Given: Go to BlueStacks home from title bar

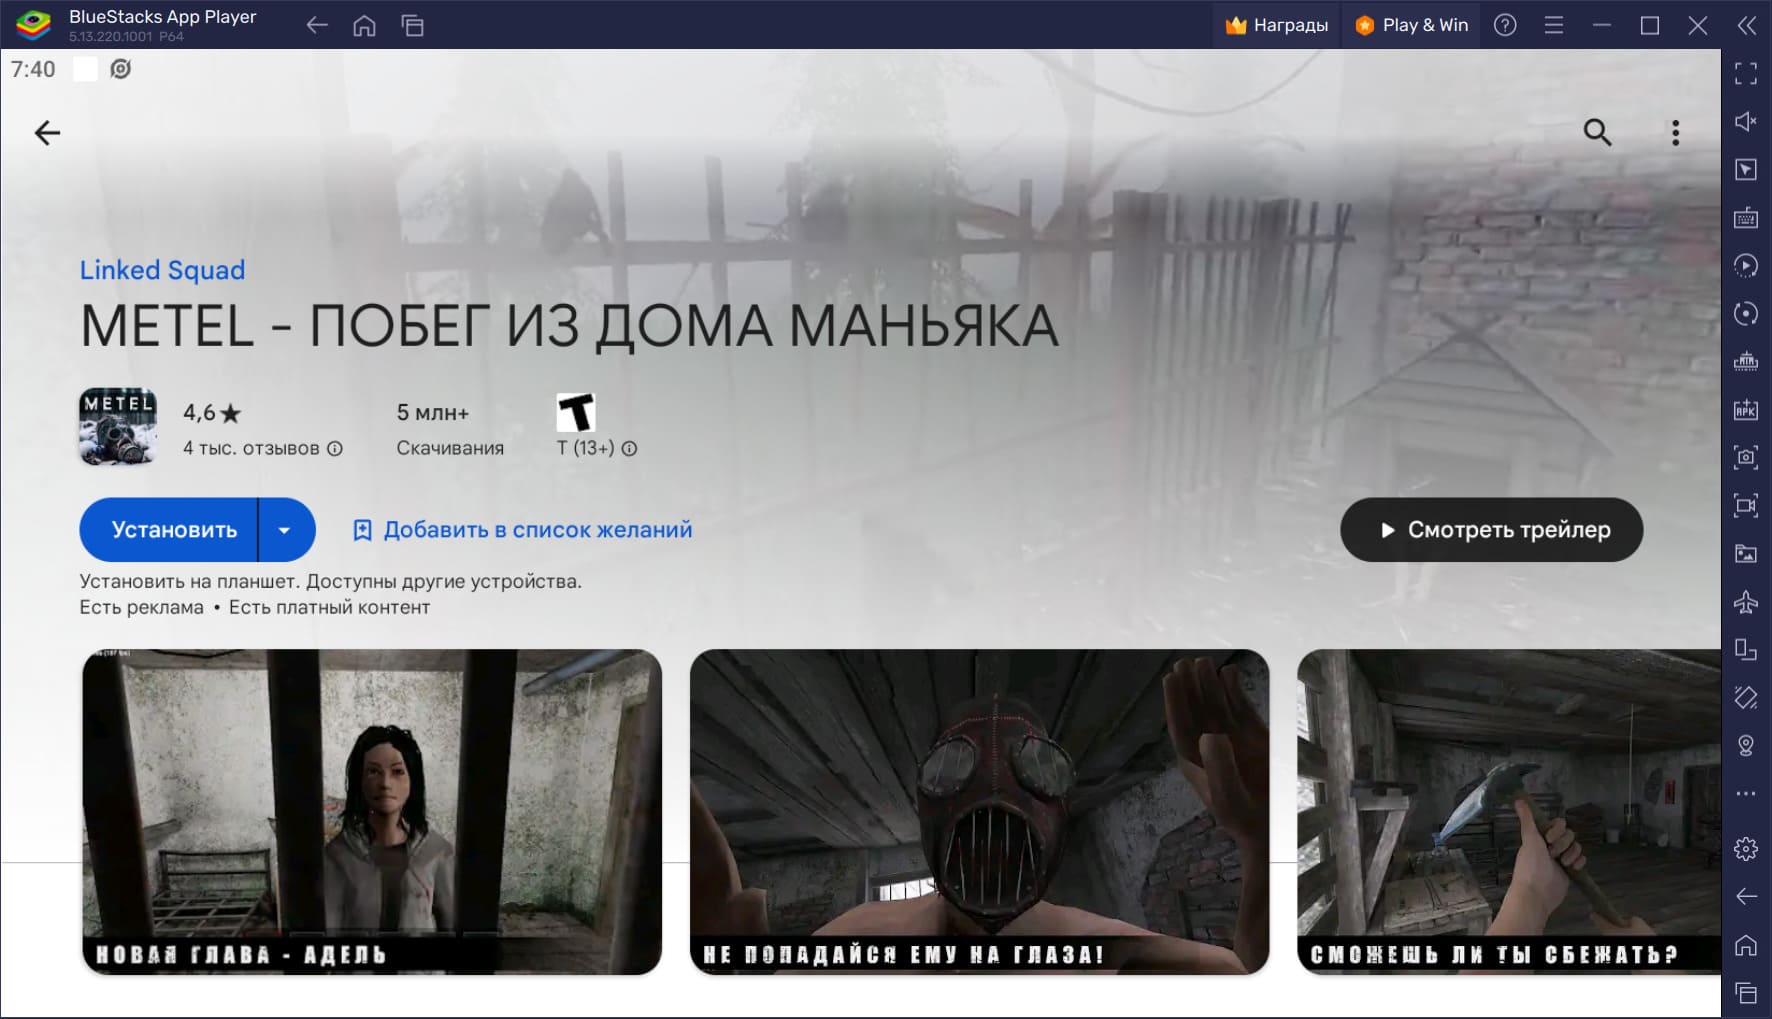Looking at the screenshot, I should [x=365, y=25].
